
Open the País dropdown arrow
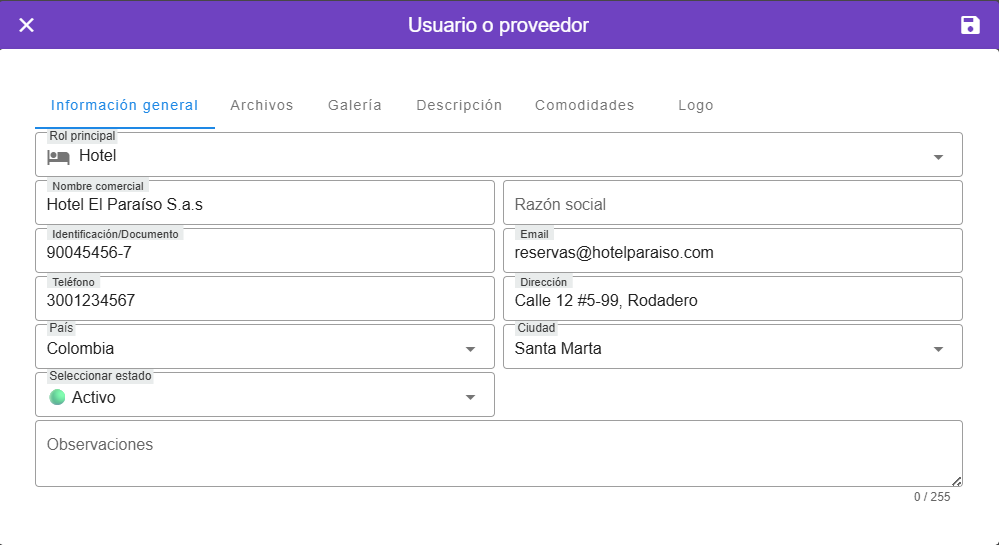point(470,349)
